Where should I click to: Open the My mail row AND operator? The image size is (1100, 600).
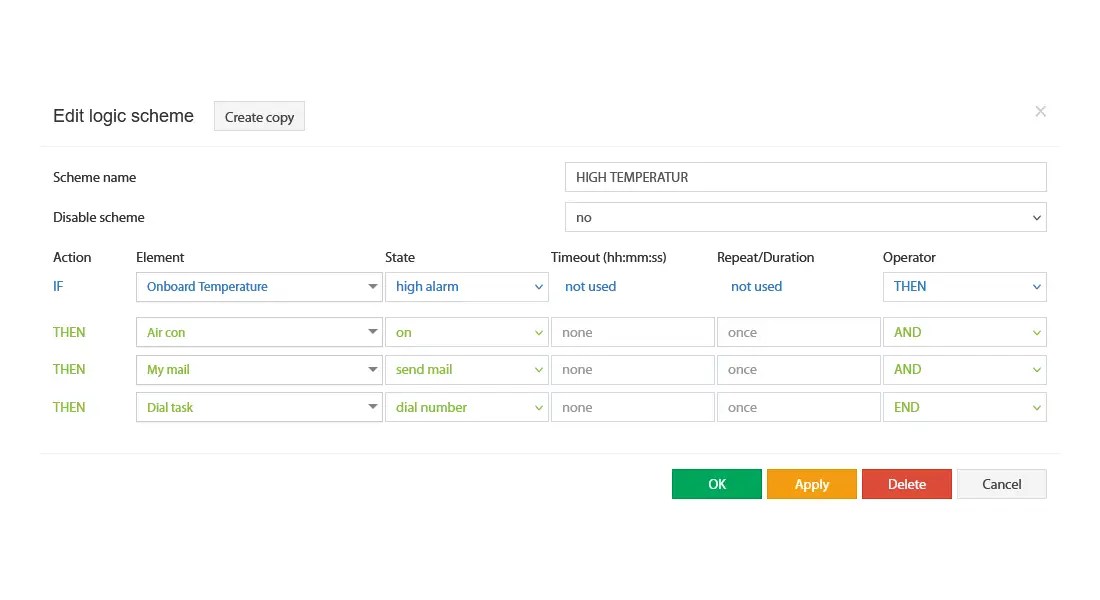point(965,370)
